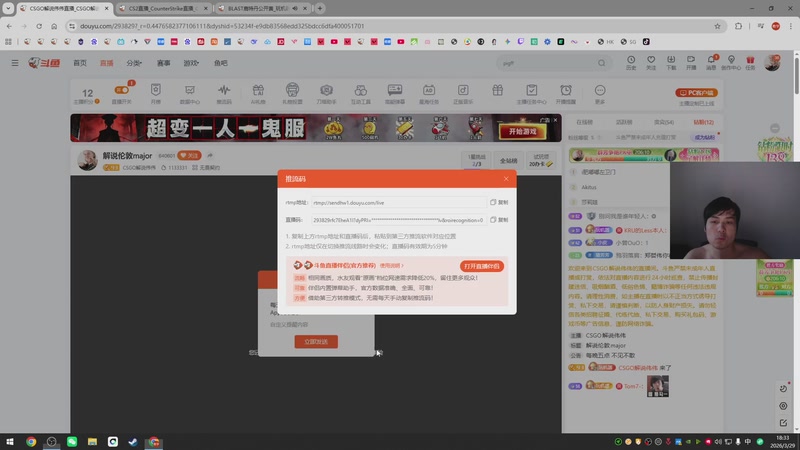The image size is (800, 450).
Task: Open the 关注 heart icon in header
Action: coord(651,63)
